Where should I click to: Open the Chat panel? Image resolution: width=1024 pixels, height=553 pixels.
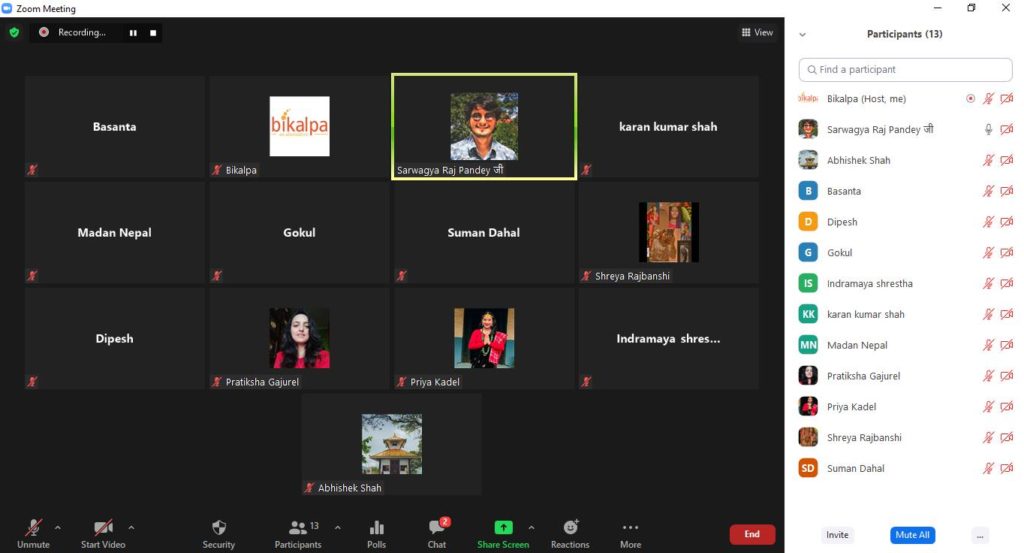437,528
